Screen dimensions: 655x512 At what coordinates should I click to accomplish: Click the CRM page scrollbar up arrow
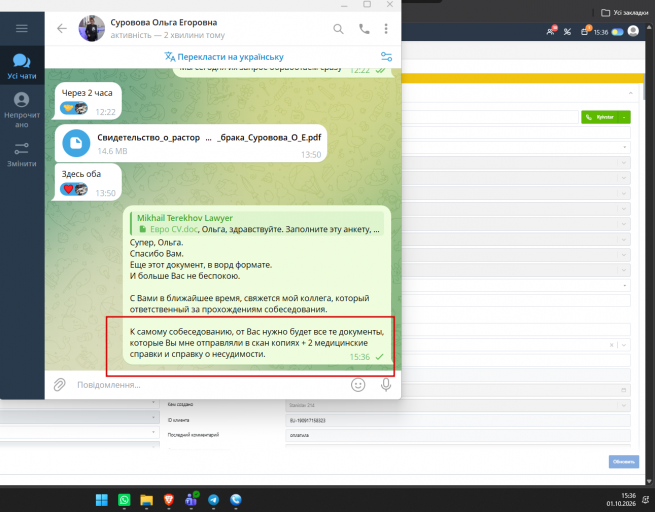650,28
